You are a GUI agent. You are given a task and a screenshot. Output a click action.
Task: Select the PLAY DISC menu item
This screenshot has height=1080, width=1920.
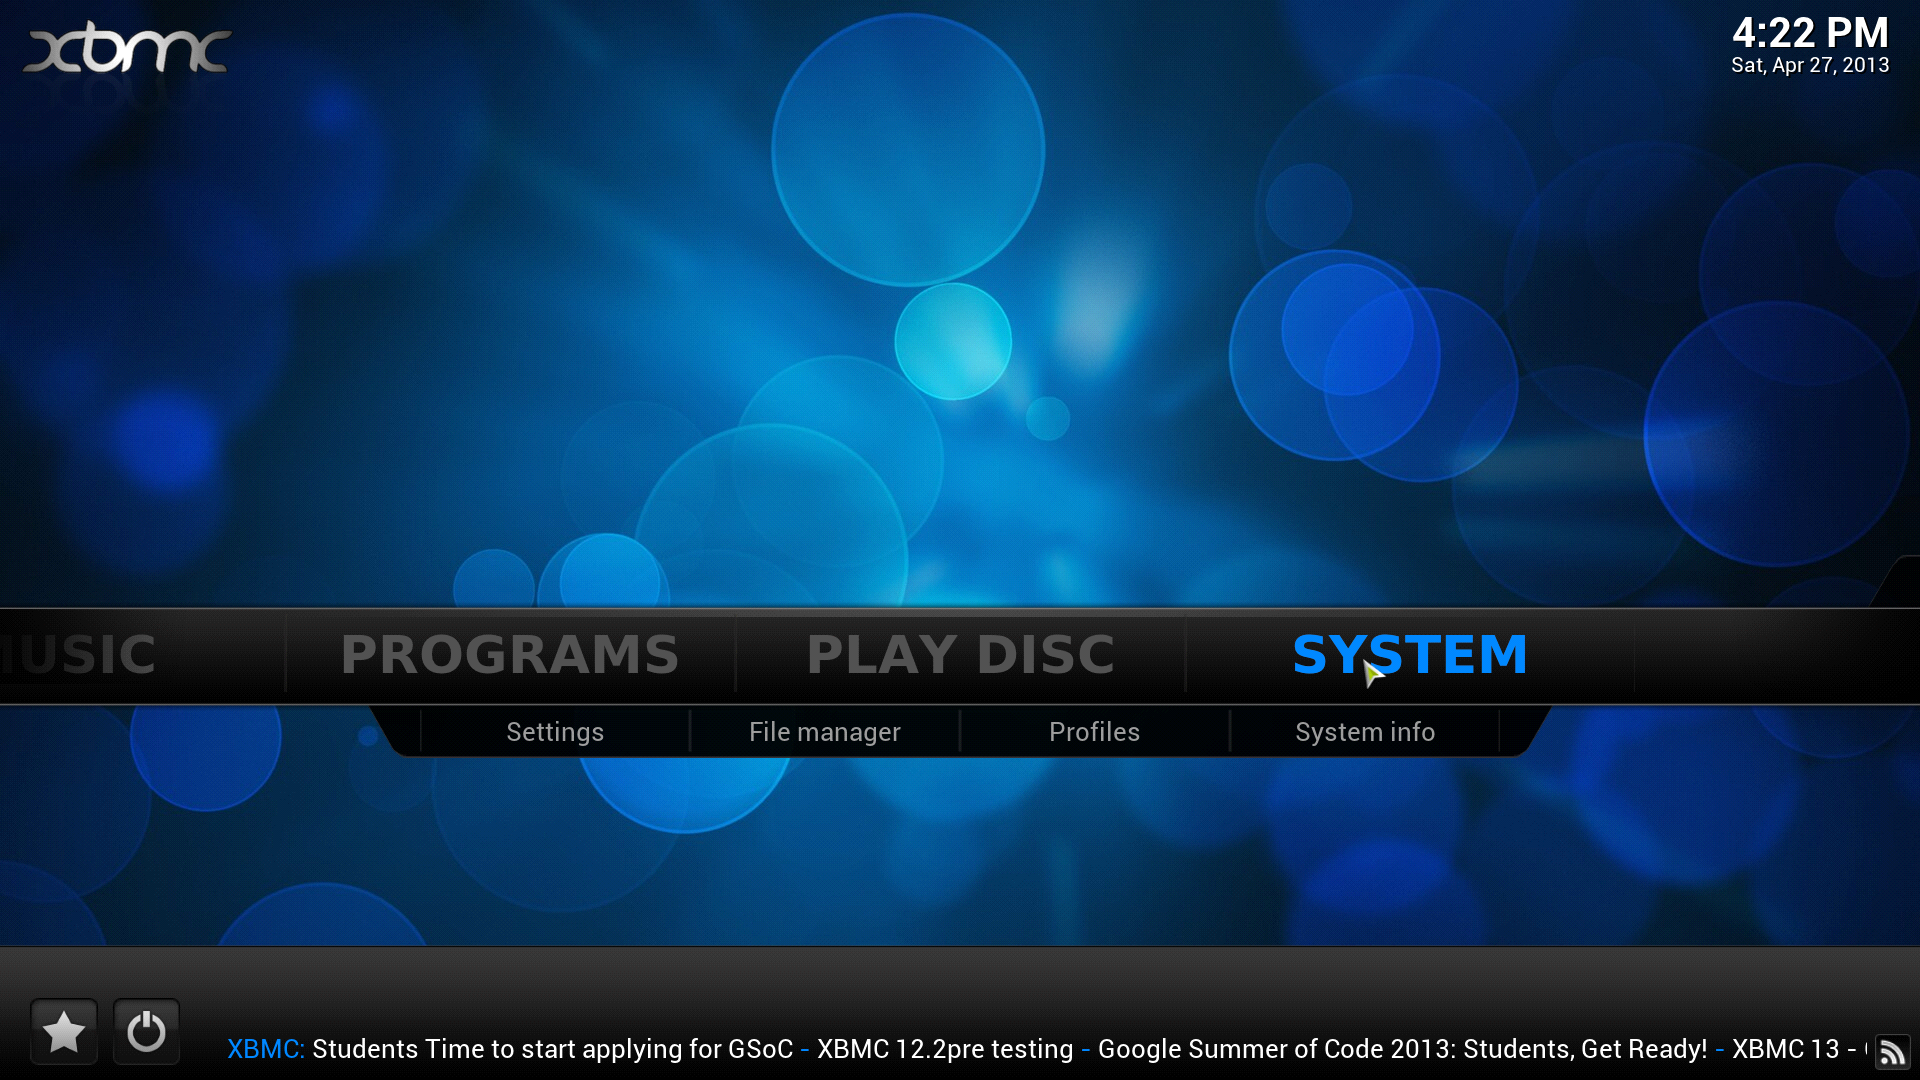961,655
